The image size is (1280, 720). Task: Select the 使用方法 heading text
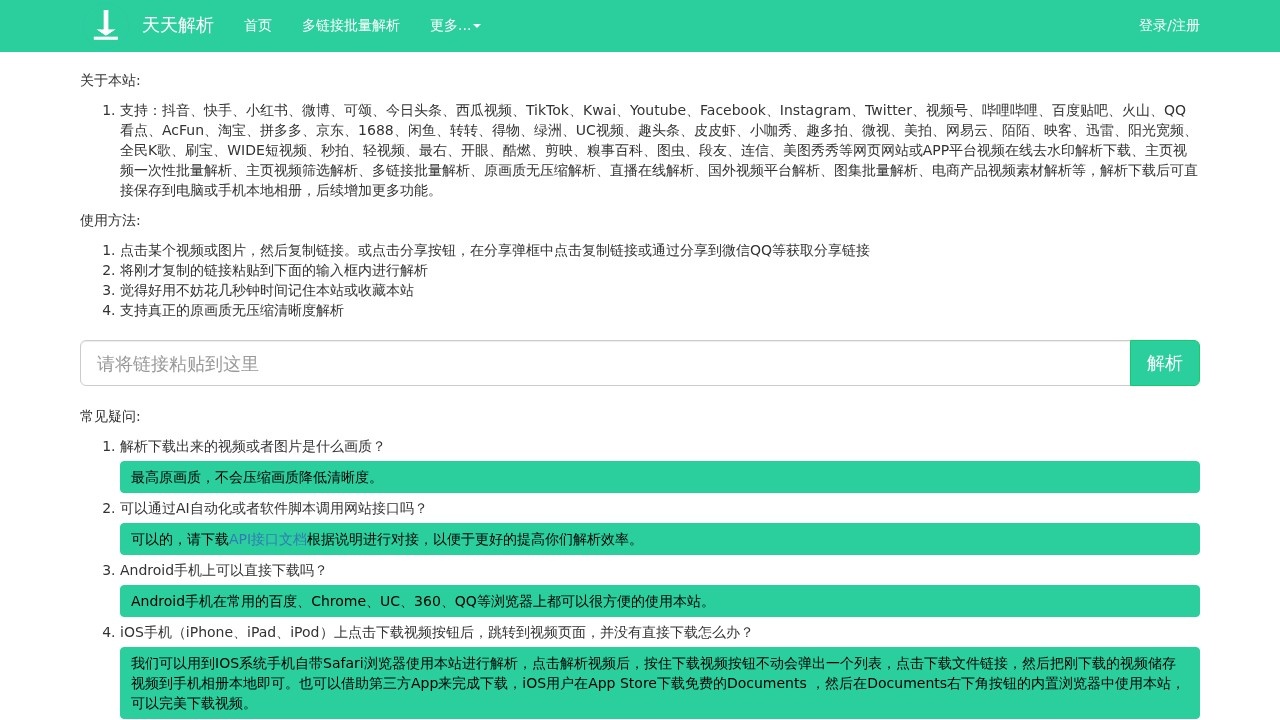pos(110,220)
